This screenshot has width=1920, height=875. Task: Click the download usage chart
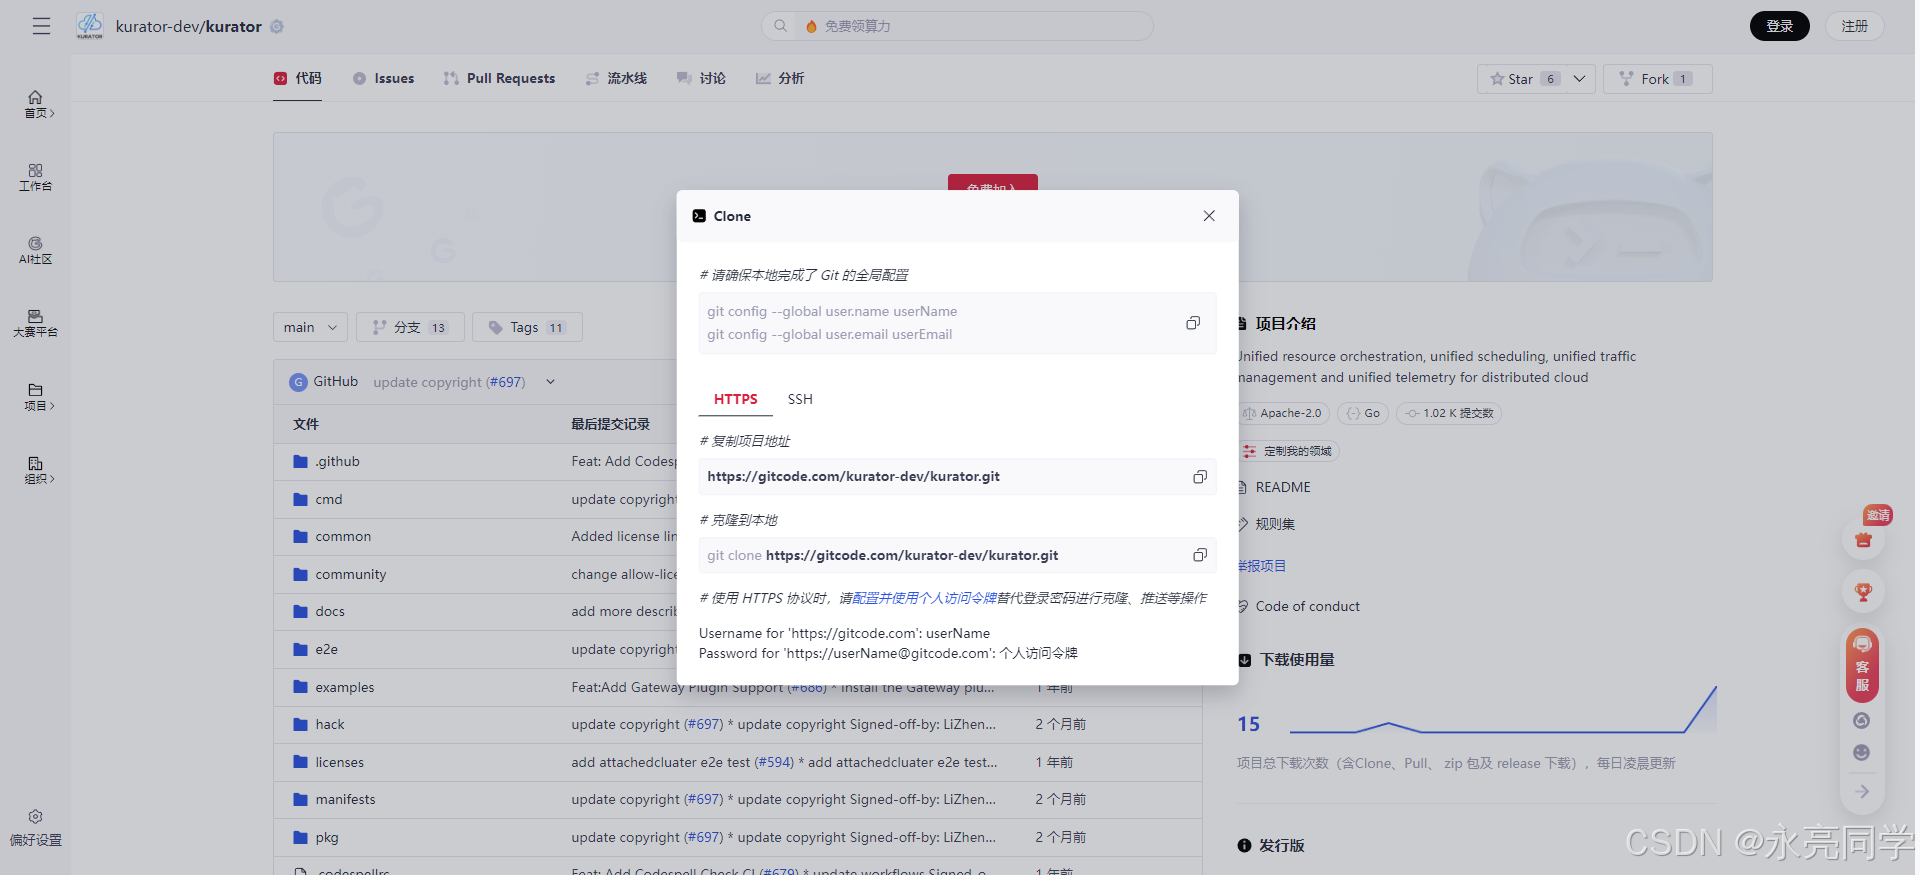coord(1503,710)
